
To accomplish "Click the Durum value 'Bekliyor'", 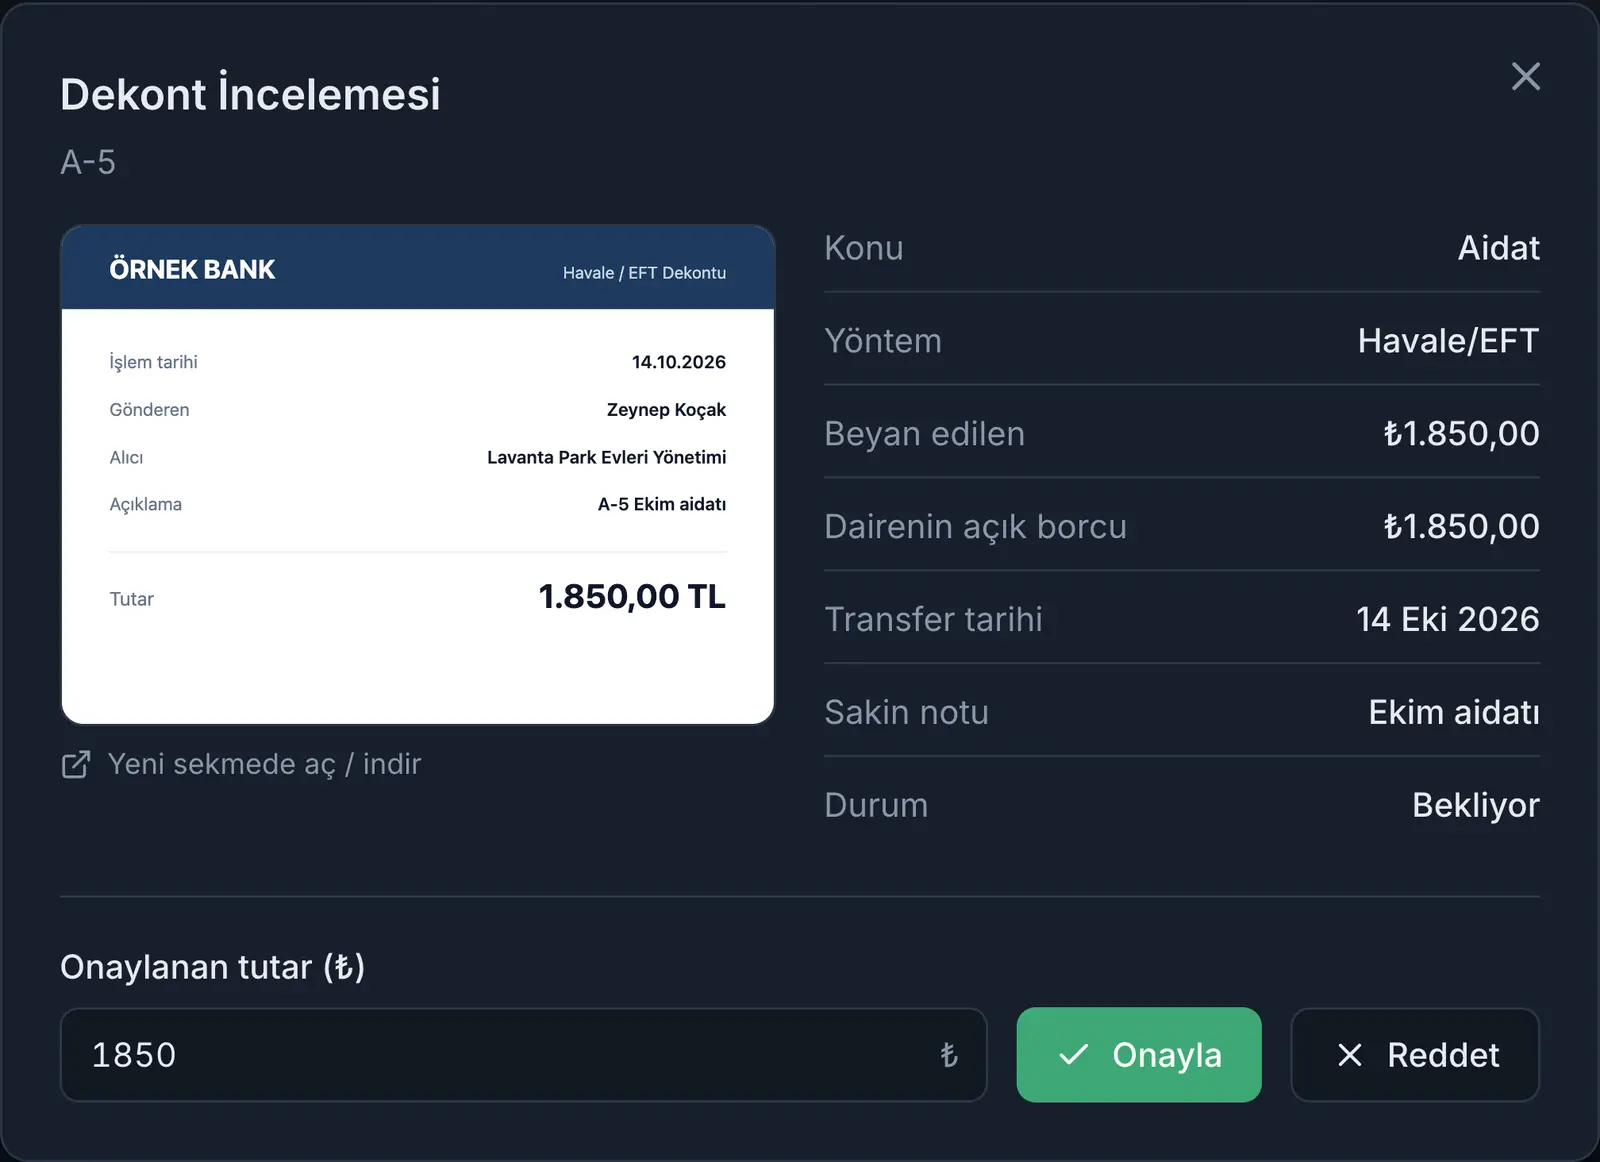I will (x=1475, y=806).
